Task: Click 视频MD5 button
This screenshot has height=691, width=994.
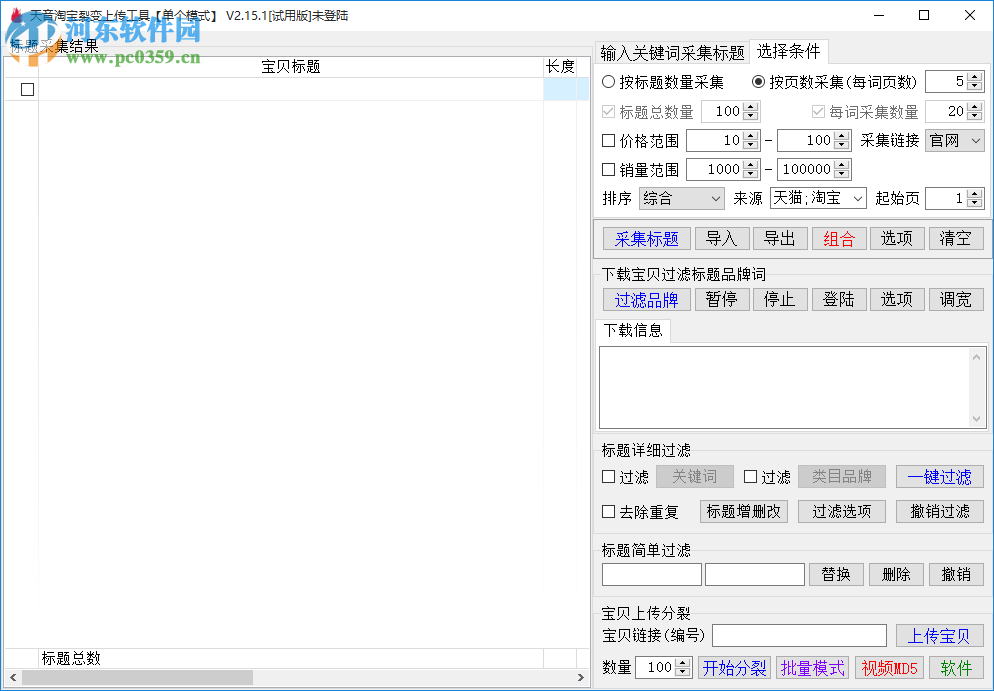Action: (889, 667)
